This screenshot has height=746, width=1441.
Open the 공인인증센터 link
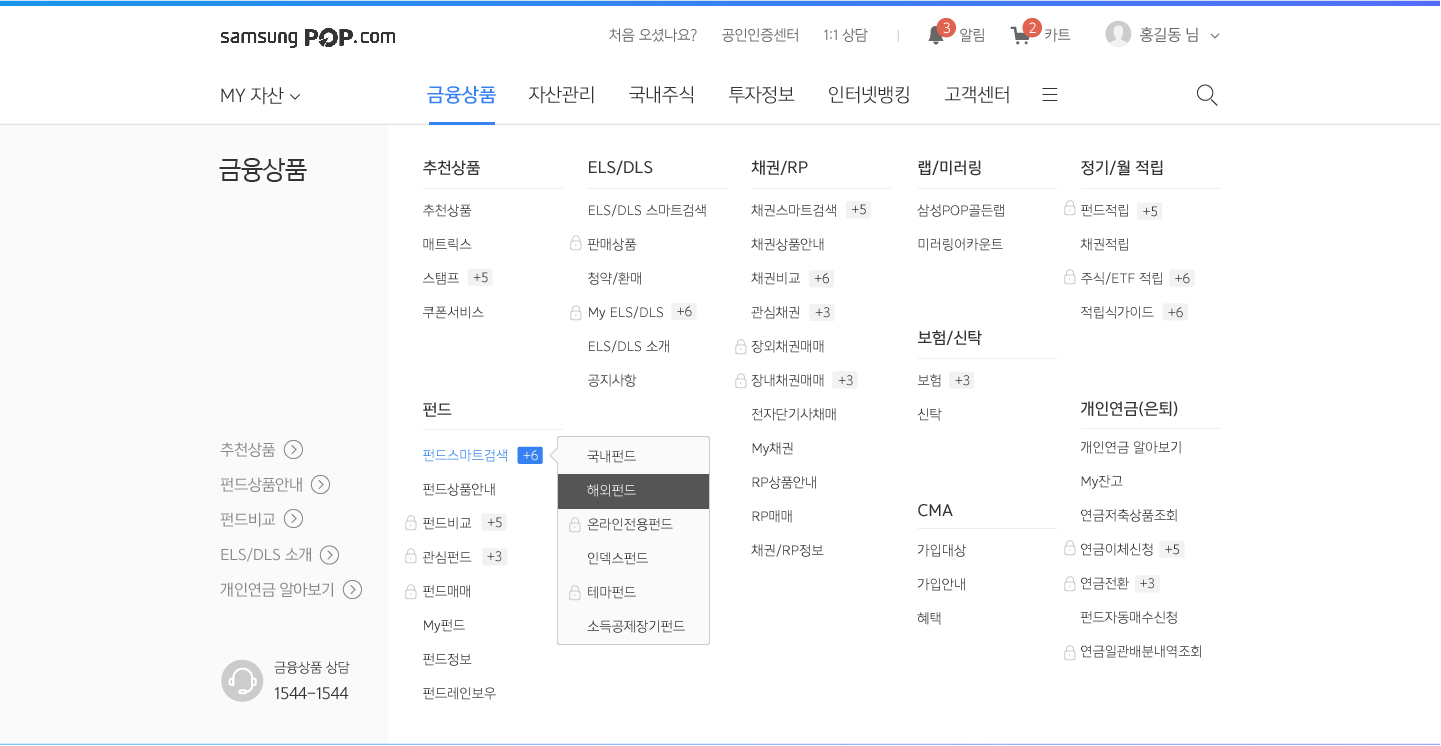pyautogui.click(x=760, y=35)
